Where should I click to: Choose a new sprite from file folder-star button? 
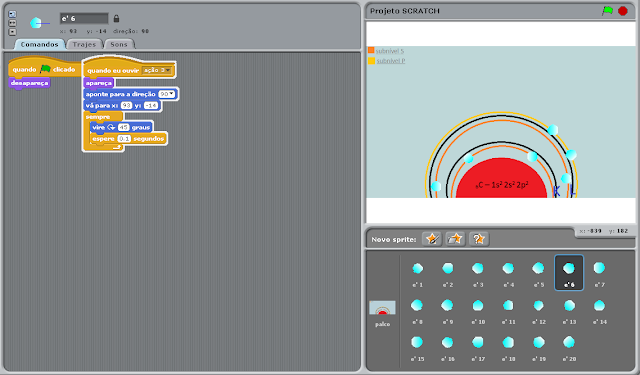point(455,239)
